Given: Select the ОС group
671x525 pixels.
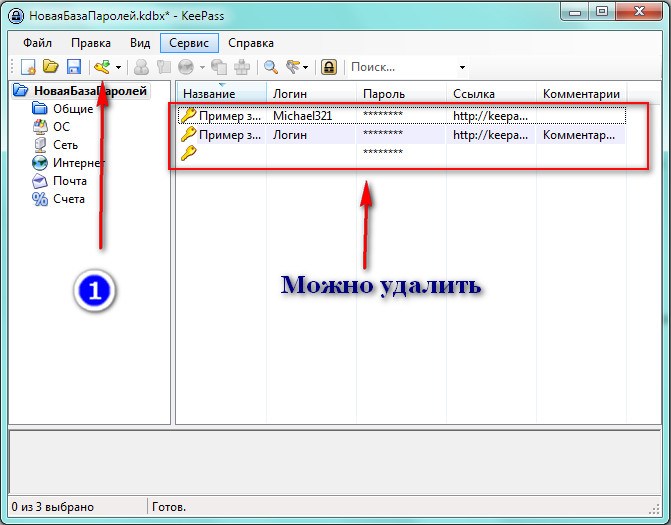Looking at the screenshot, I should 61,127.
